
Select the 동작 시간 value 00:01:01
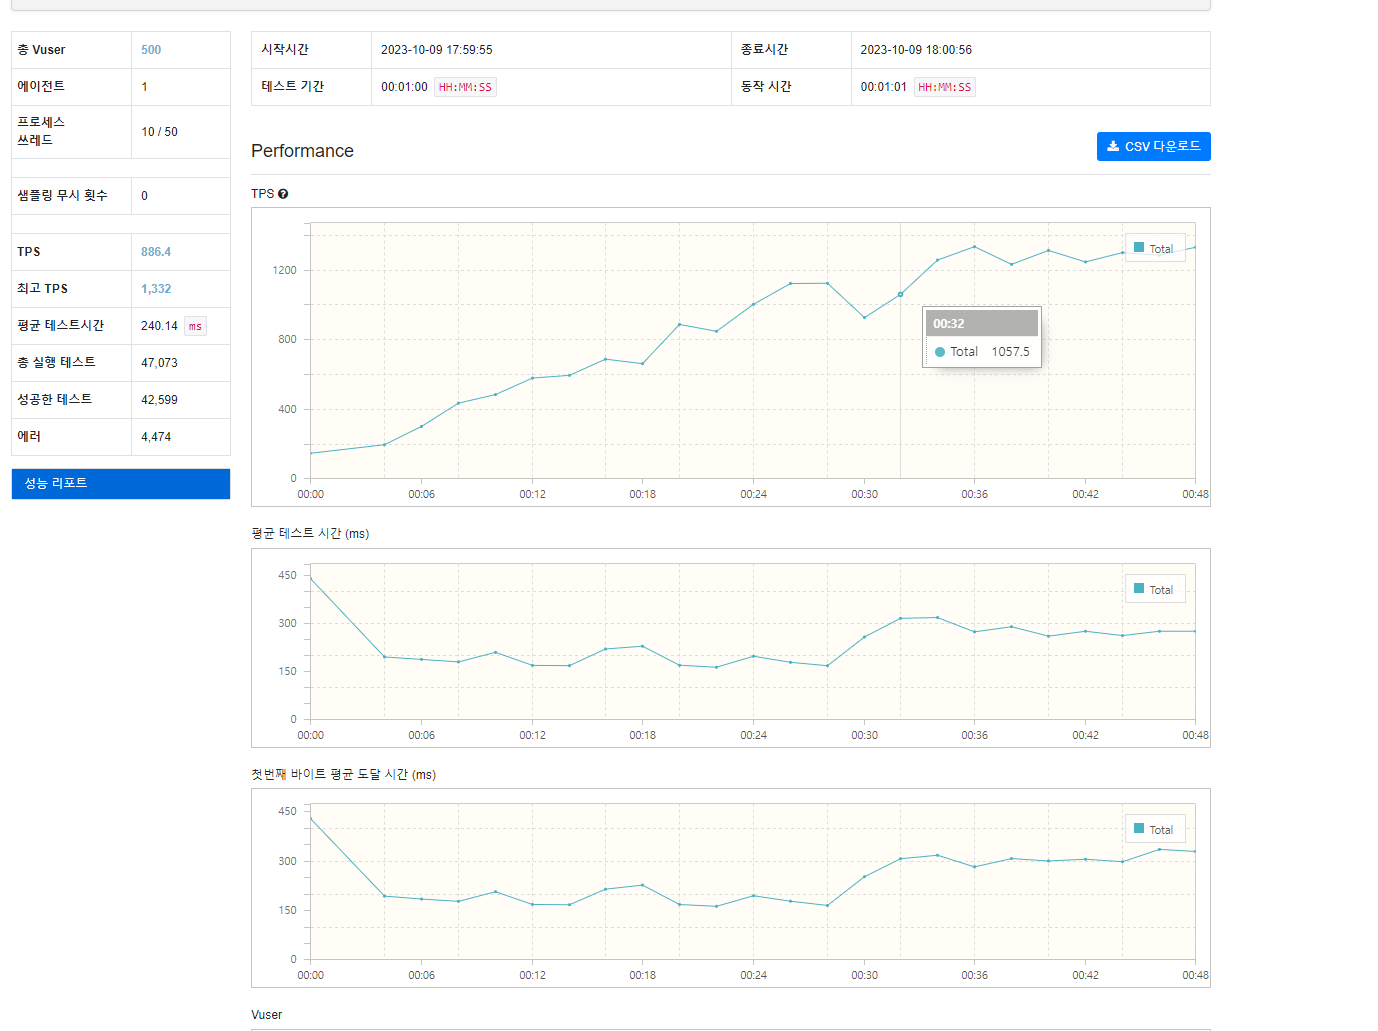point(884,87)
